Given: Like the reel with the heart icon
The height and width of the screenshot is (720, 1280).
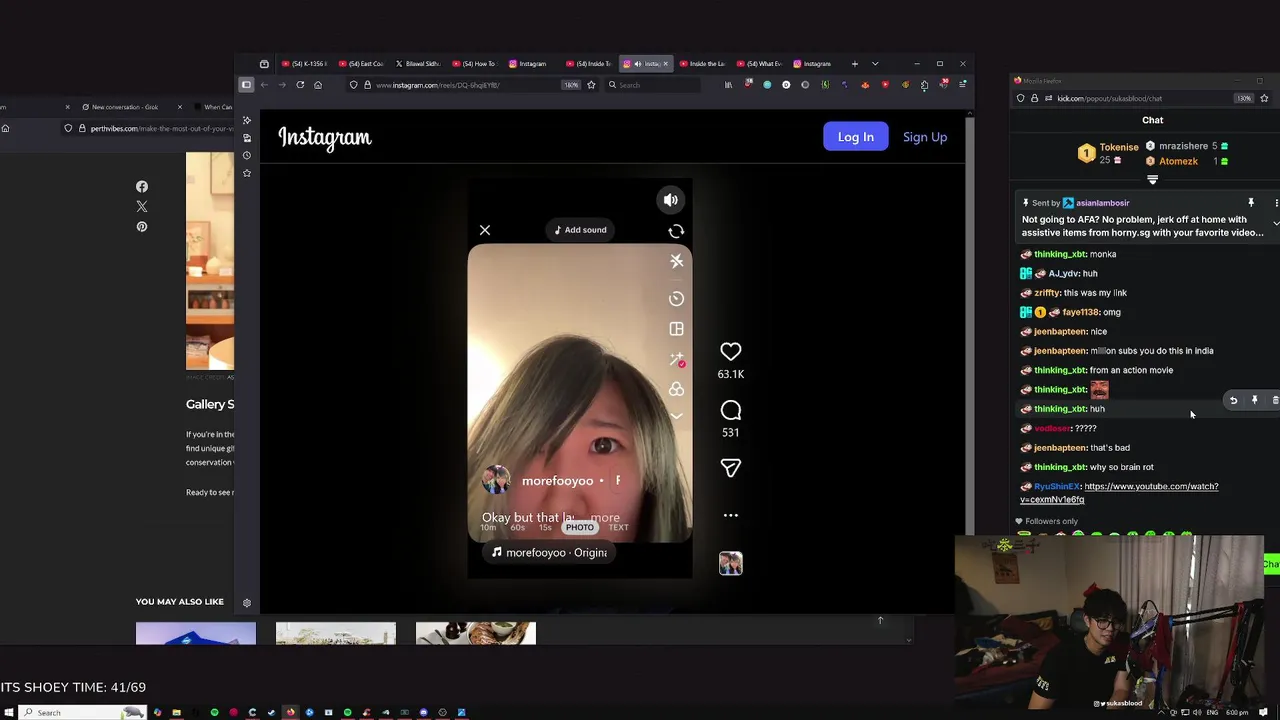Looking at the screenshot, I should [x=731, y=351].
